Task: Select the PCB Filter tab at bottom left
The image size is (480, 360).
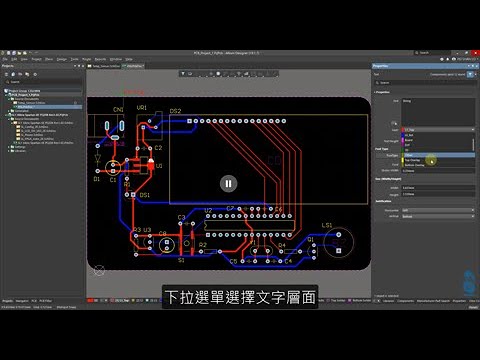Action: click(x=46, y=301)
